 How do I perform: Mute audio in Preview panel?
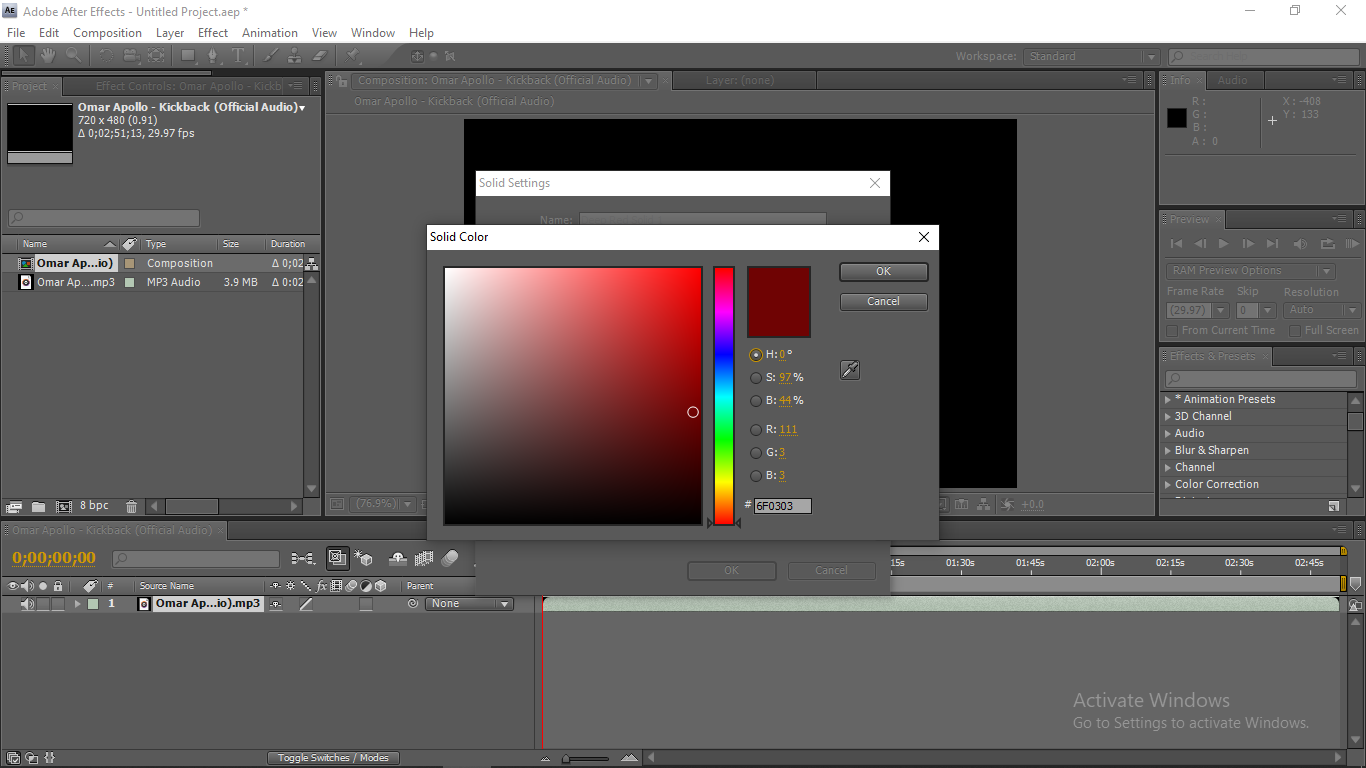[x=1300, y=244]
